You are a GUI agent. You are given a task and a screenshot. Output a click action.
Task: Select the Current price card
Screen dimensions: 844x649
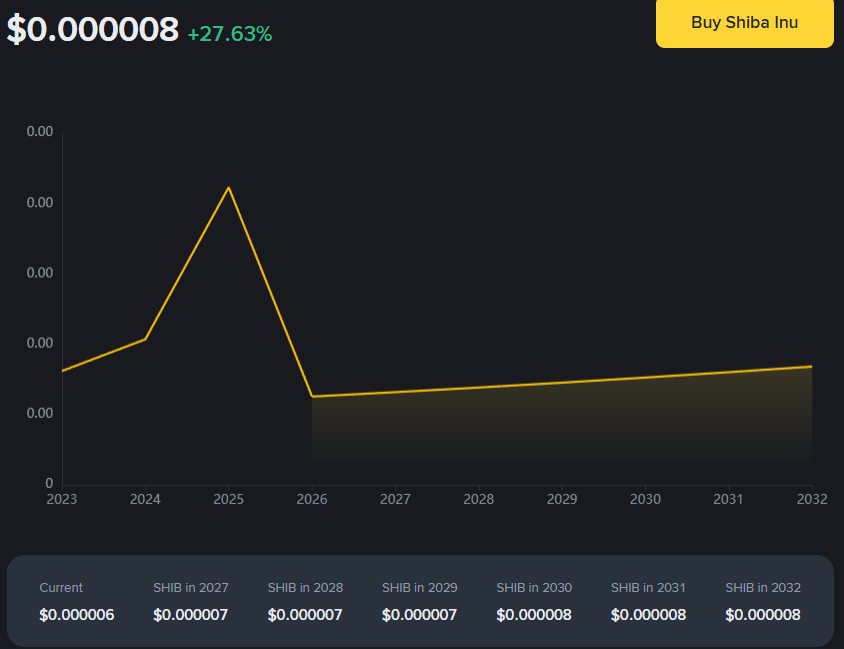pos(77,601)
